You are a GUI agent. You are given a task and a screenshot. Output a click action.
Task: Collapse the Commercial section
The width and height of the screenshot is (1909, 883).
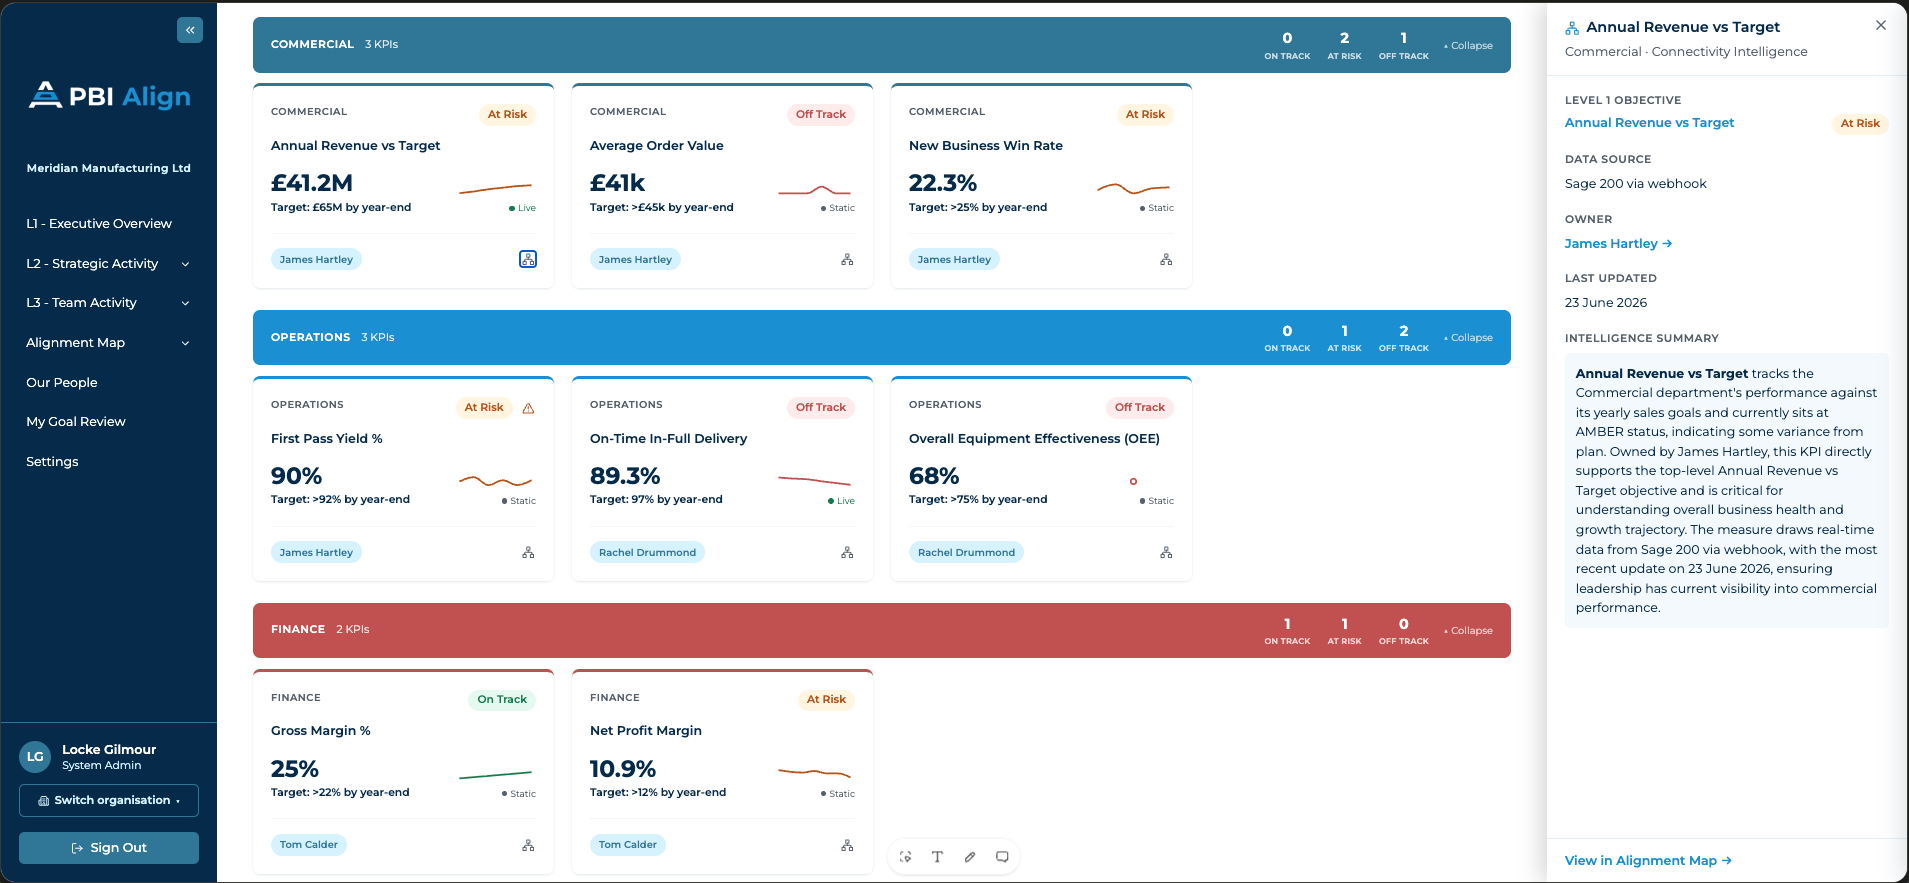click(1468, 45)
